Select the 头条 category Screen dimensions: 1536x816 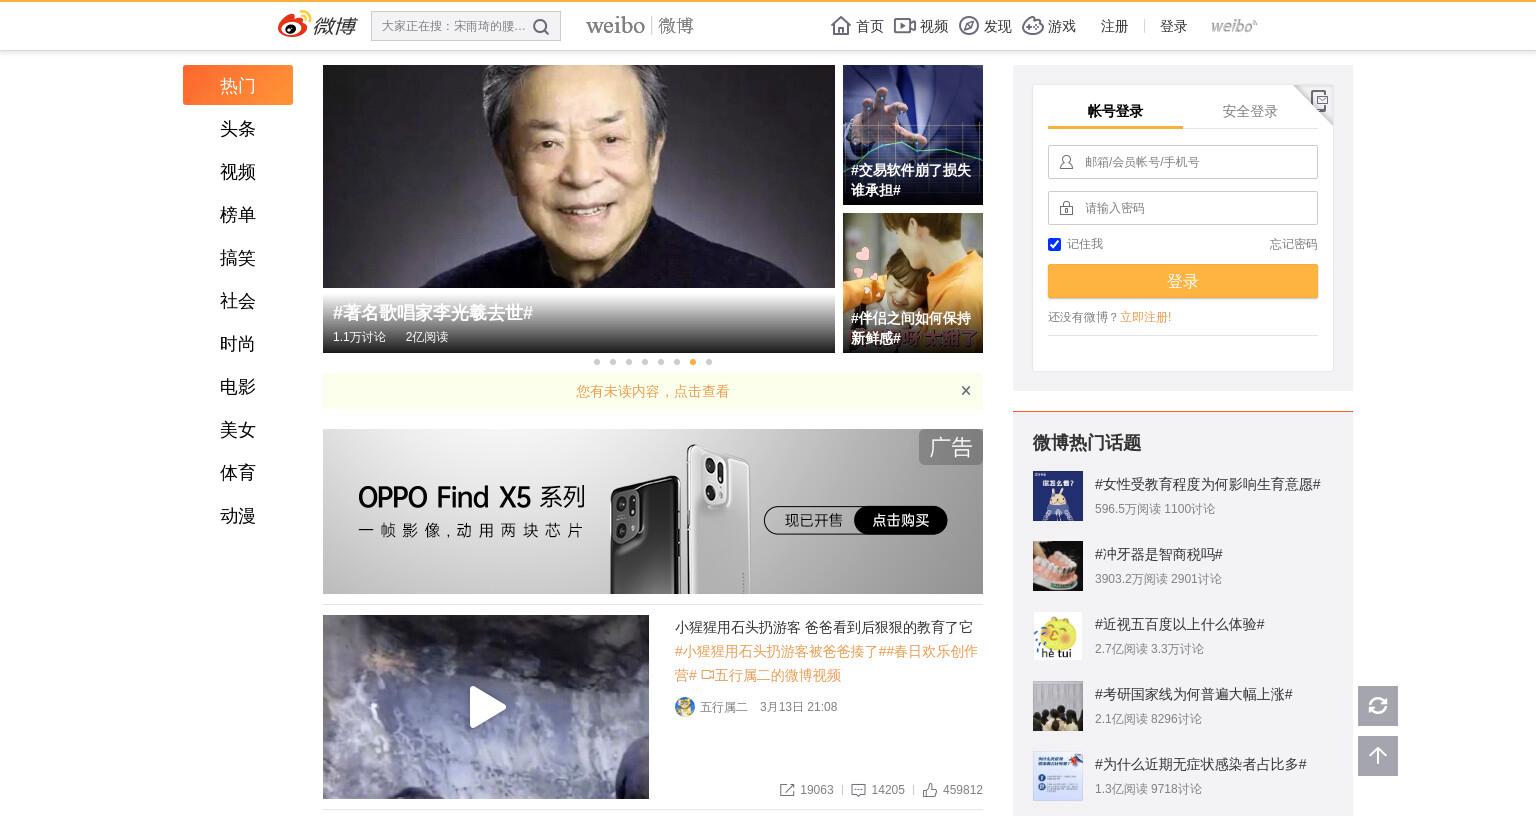click(x=238, y=129)
